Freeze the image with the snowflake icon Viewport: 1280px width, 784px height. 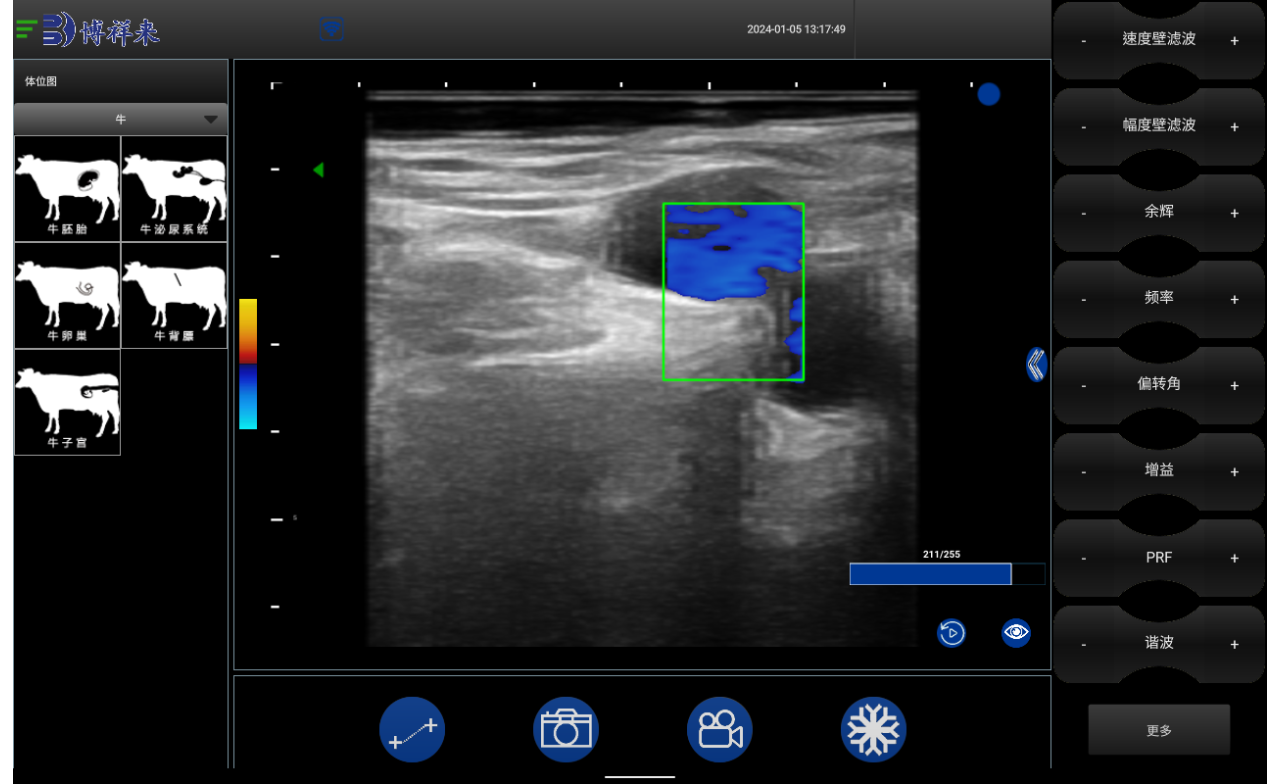873,730
